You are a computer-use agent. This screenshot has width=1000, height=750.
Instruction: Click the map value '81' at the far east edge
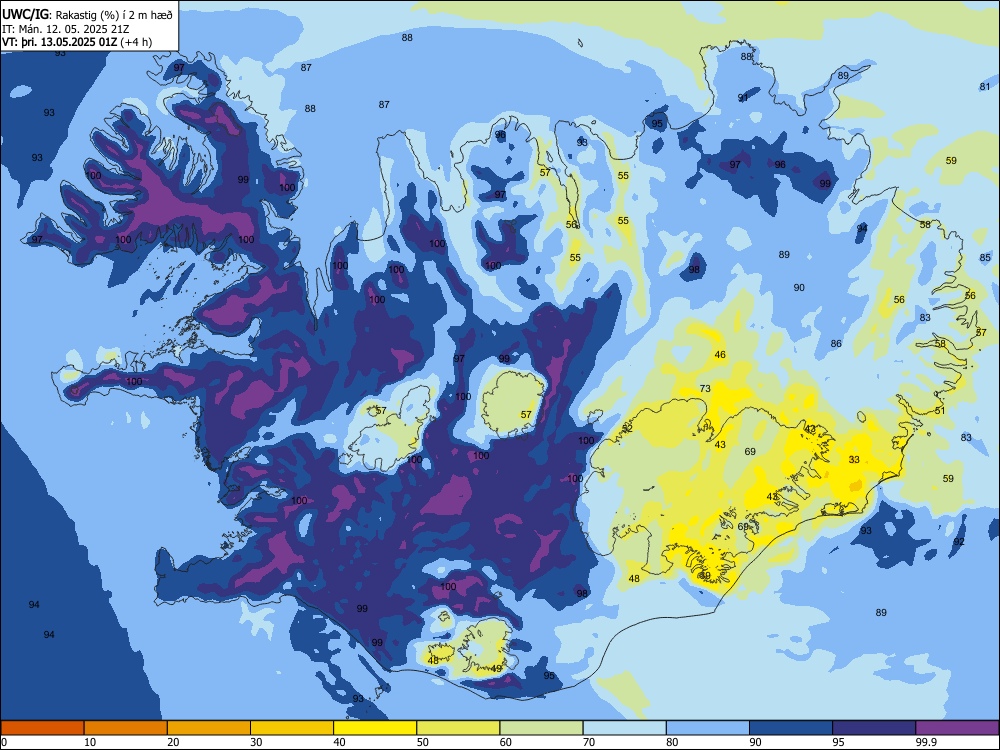[x=985, y=87]
